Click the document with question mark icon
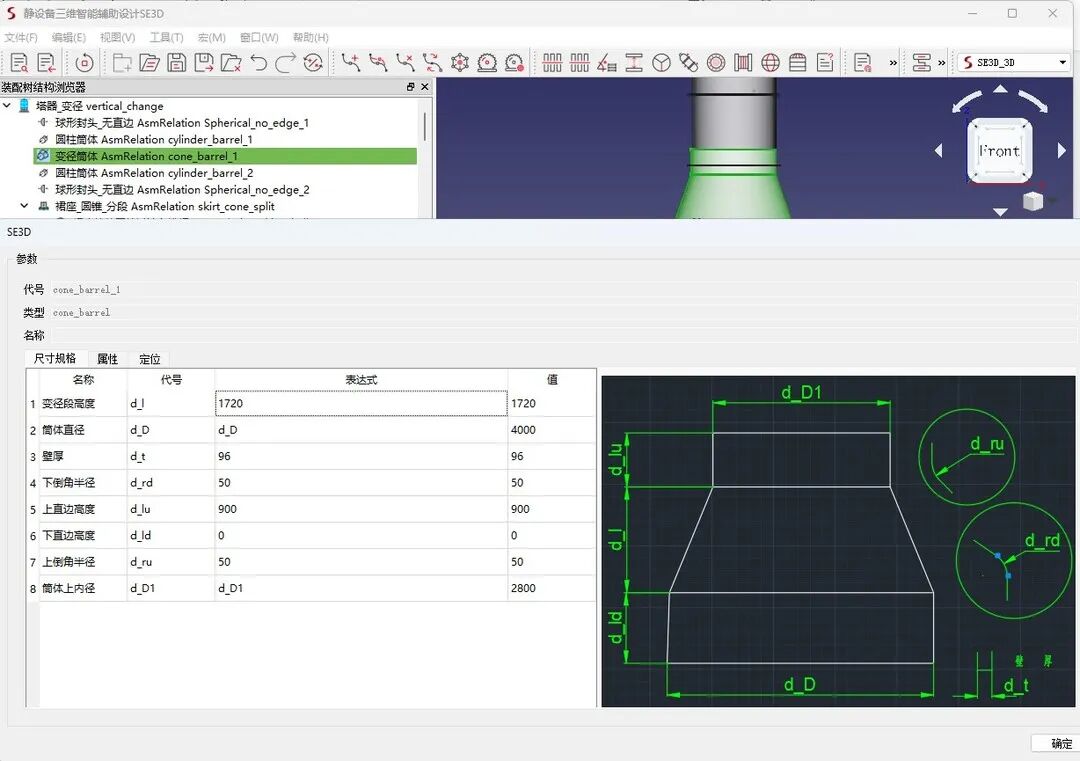 coord(825,63)
